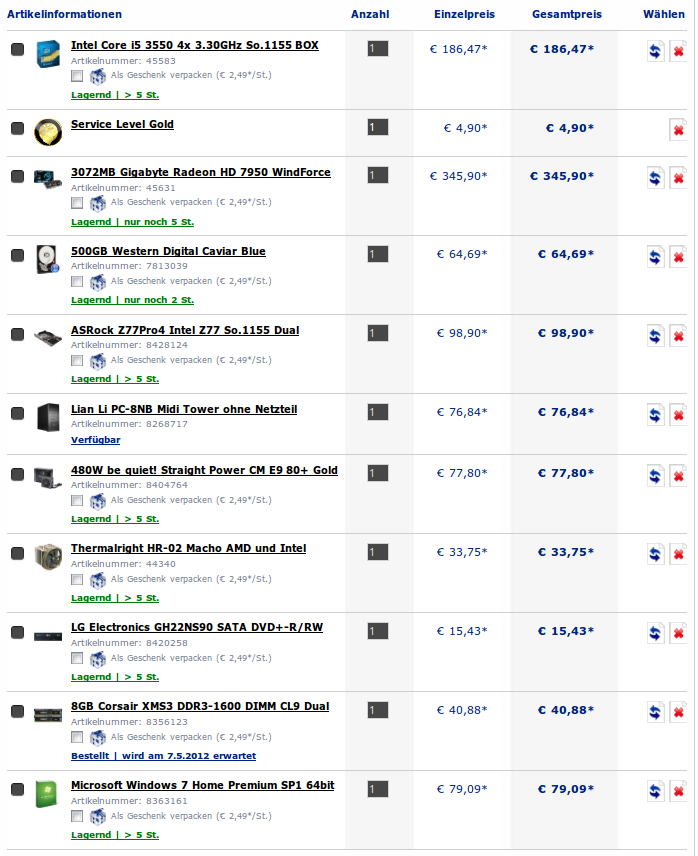Delete Lian Li PC-8NB Midi Tower
Image resolution: width=698 pixels, height=856 pixels.
[678, 415]
